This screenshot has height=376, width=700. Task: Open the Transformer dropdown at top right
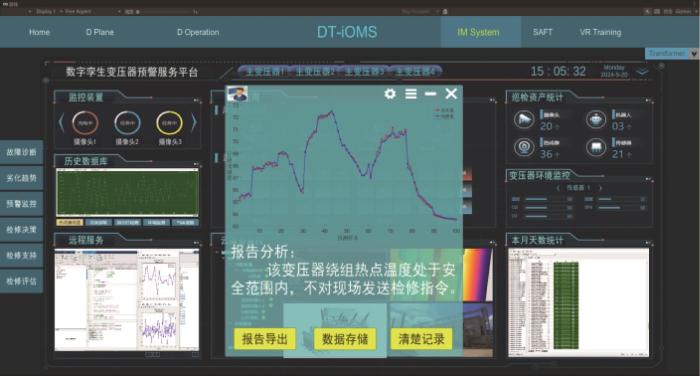[671, 53]
